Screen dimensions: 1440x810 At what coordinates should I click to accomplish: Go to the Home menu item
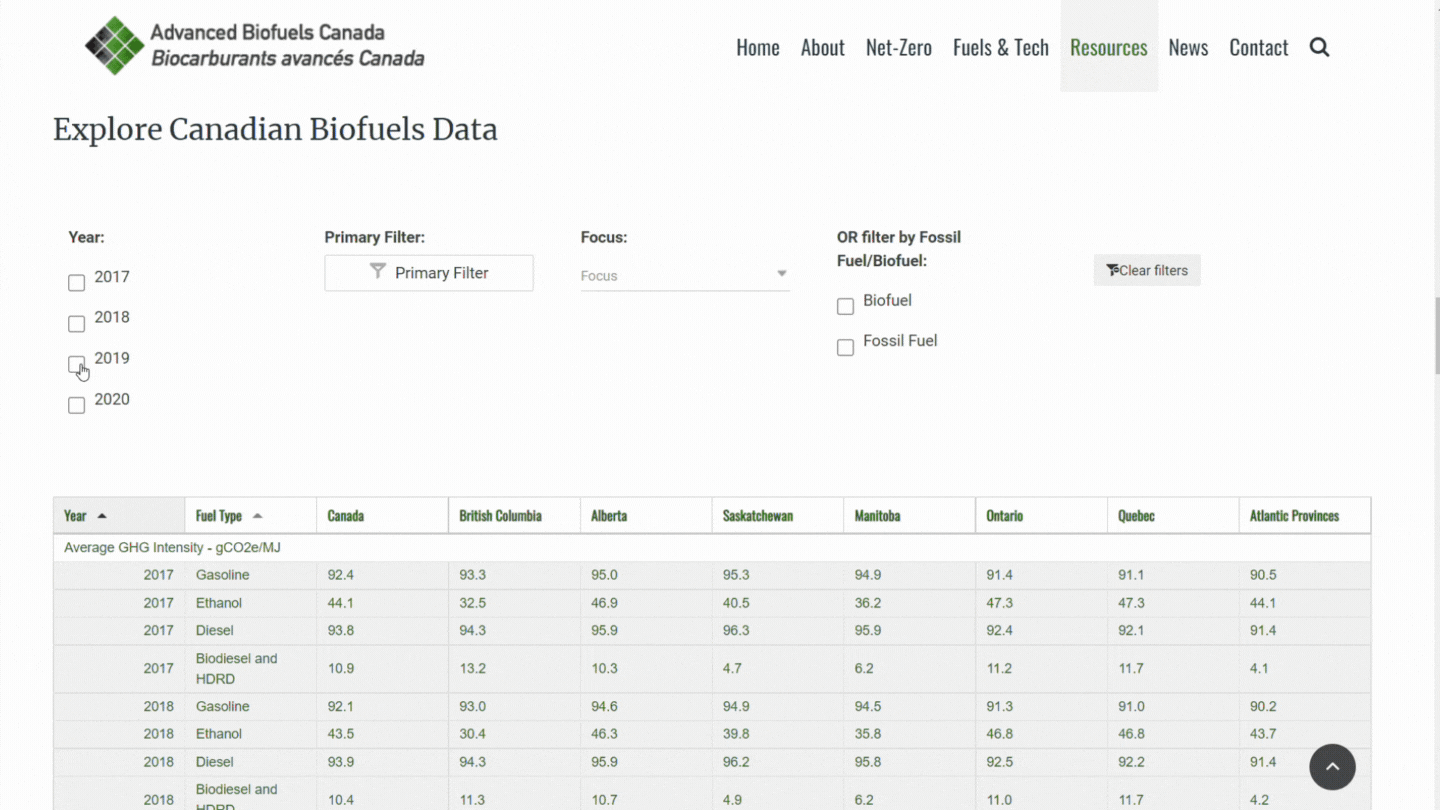758,47
